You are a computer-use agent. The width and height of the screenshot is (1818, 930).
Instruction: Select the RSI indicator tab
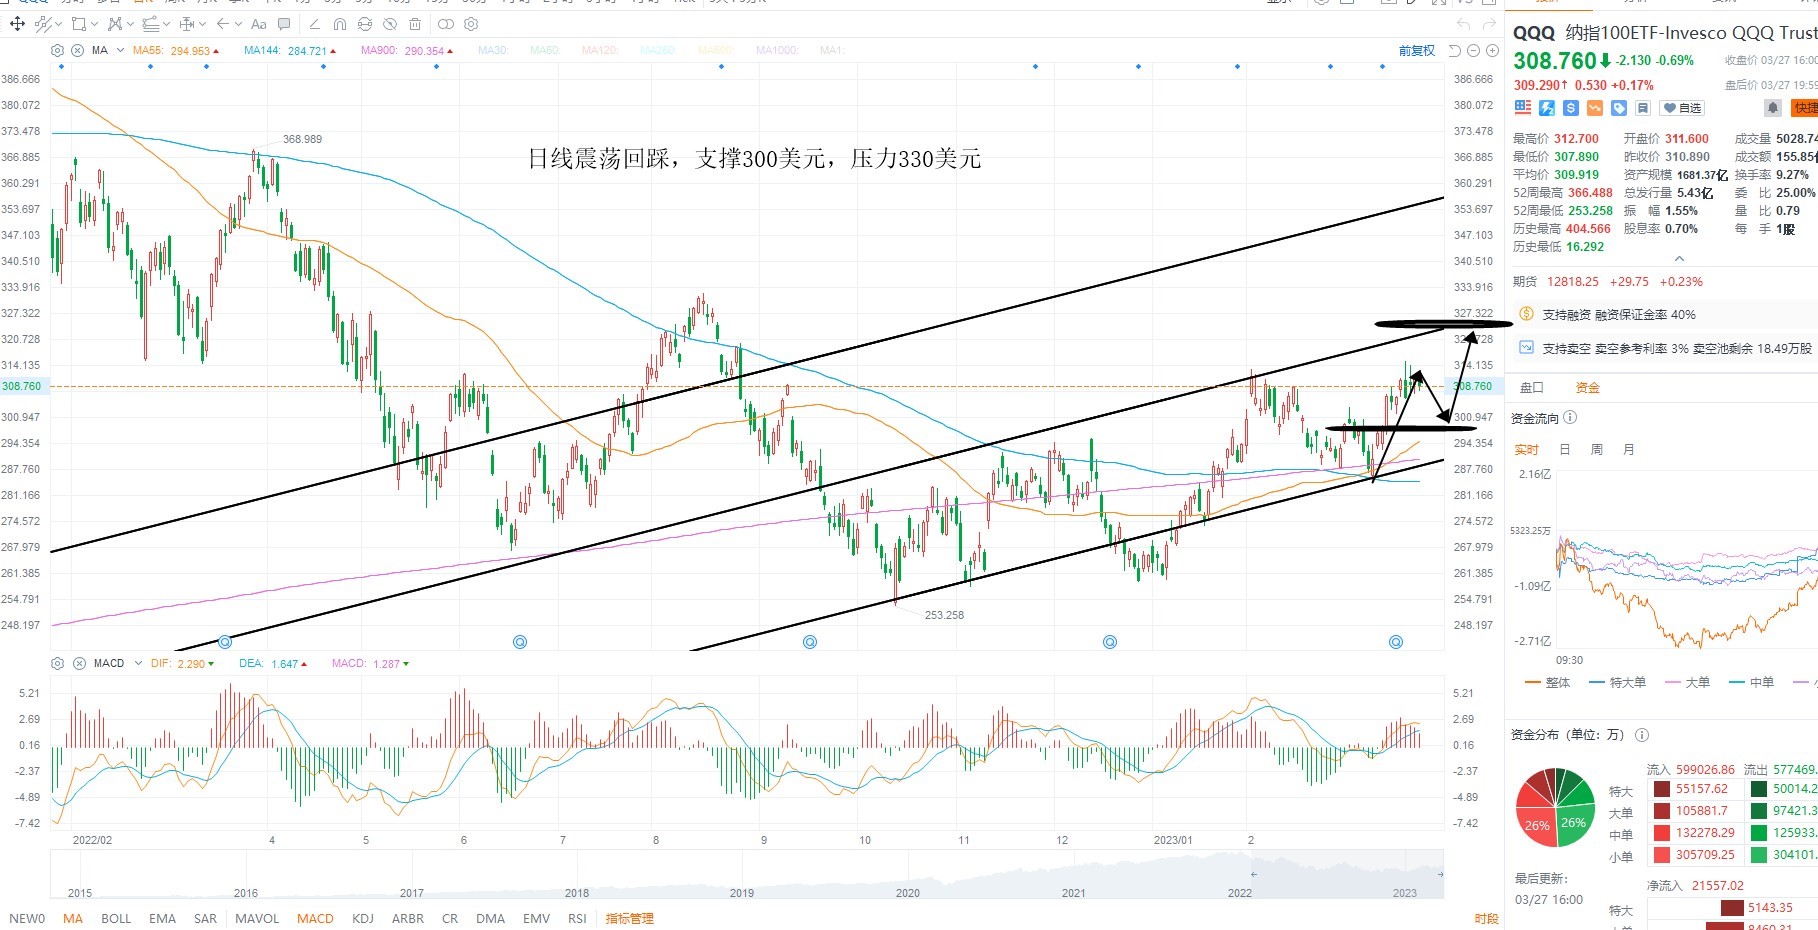577,919
